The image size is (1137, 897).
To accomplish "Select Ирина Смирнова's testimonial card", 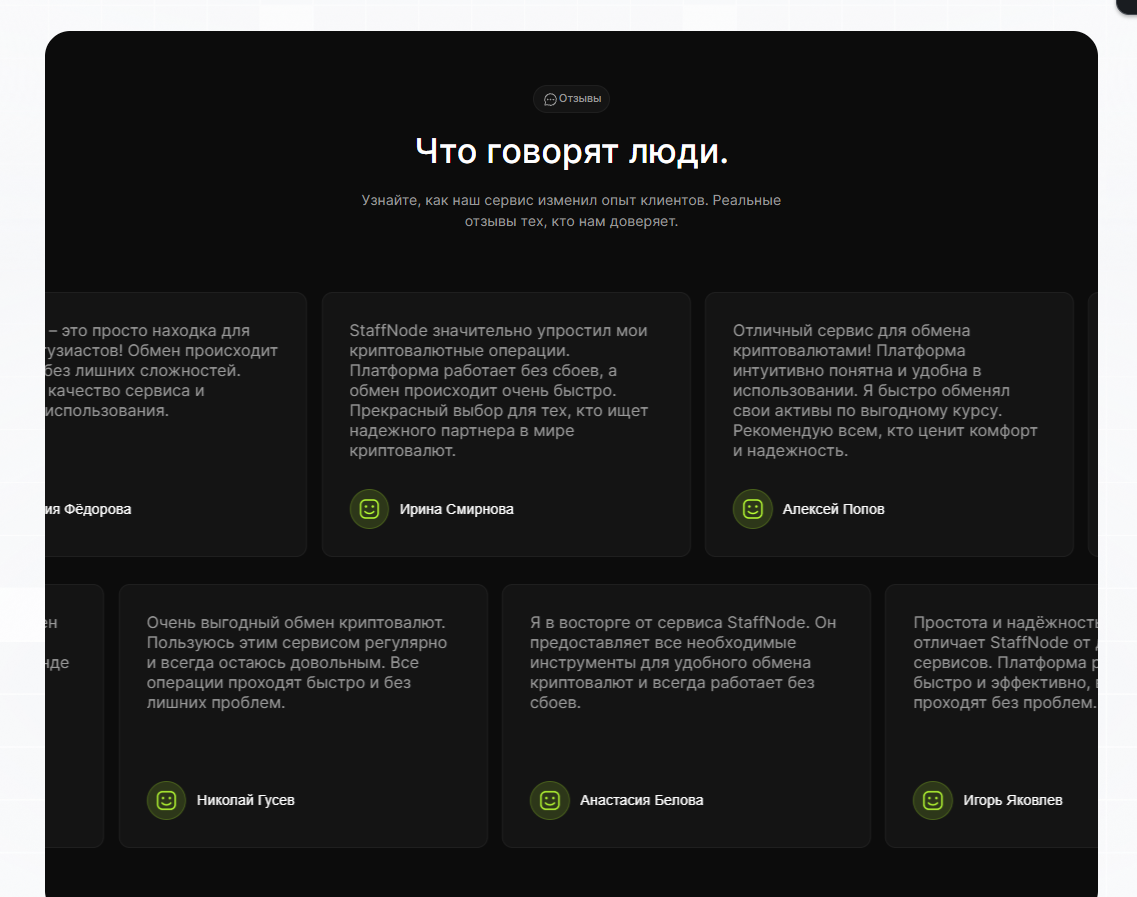I will pyautogui.click(x=505, y=424).
